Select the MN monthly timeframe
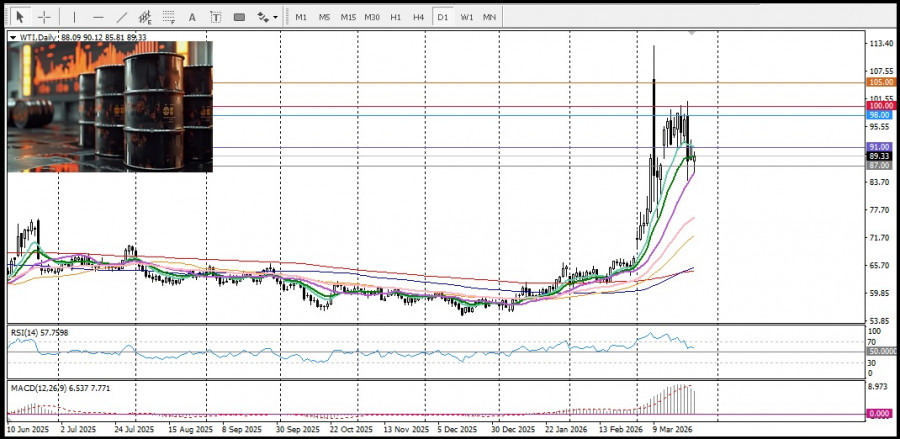The height and width of the screenshot is (439, 900). [489, 17]
